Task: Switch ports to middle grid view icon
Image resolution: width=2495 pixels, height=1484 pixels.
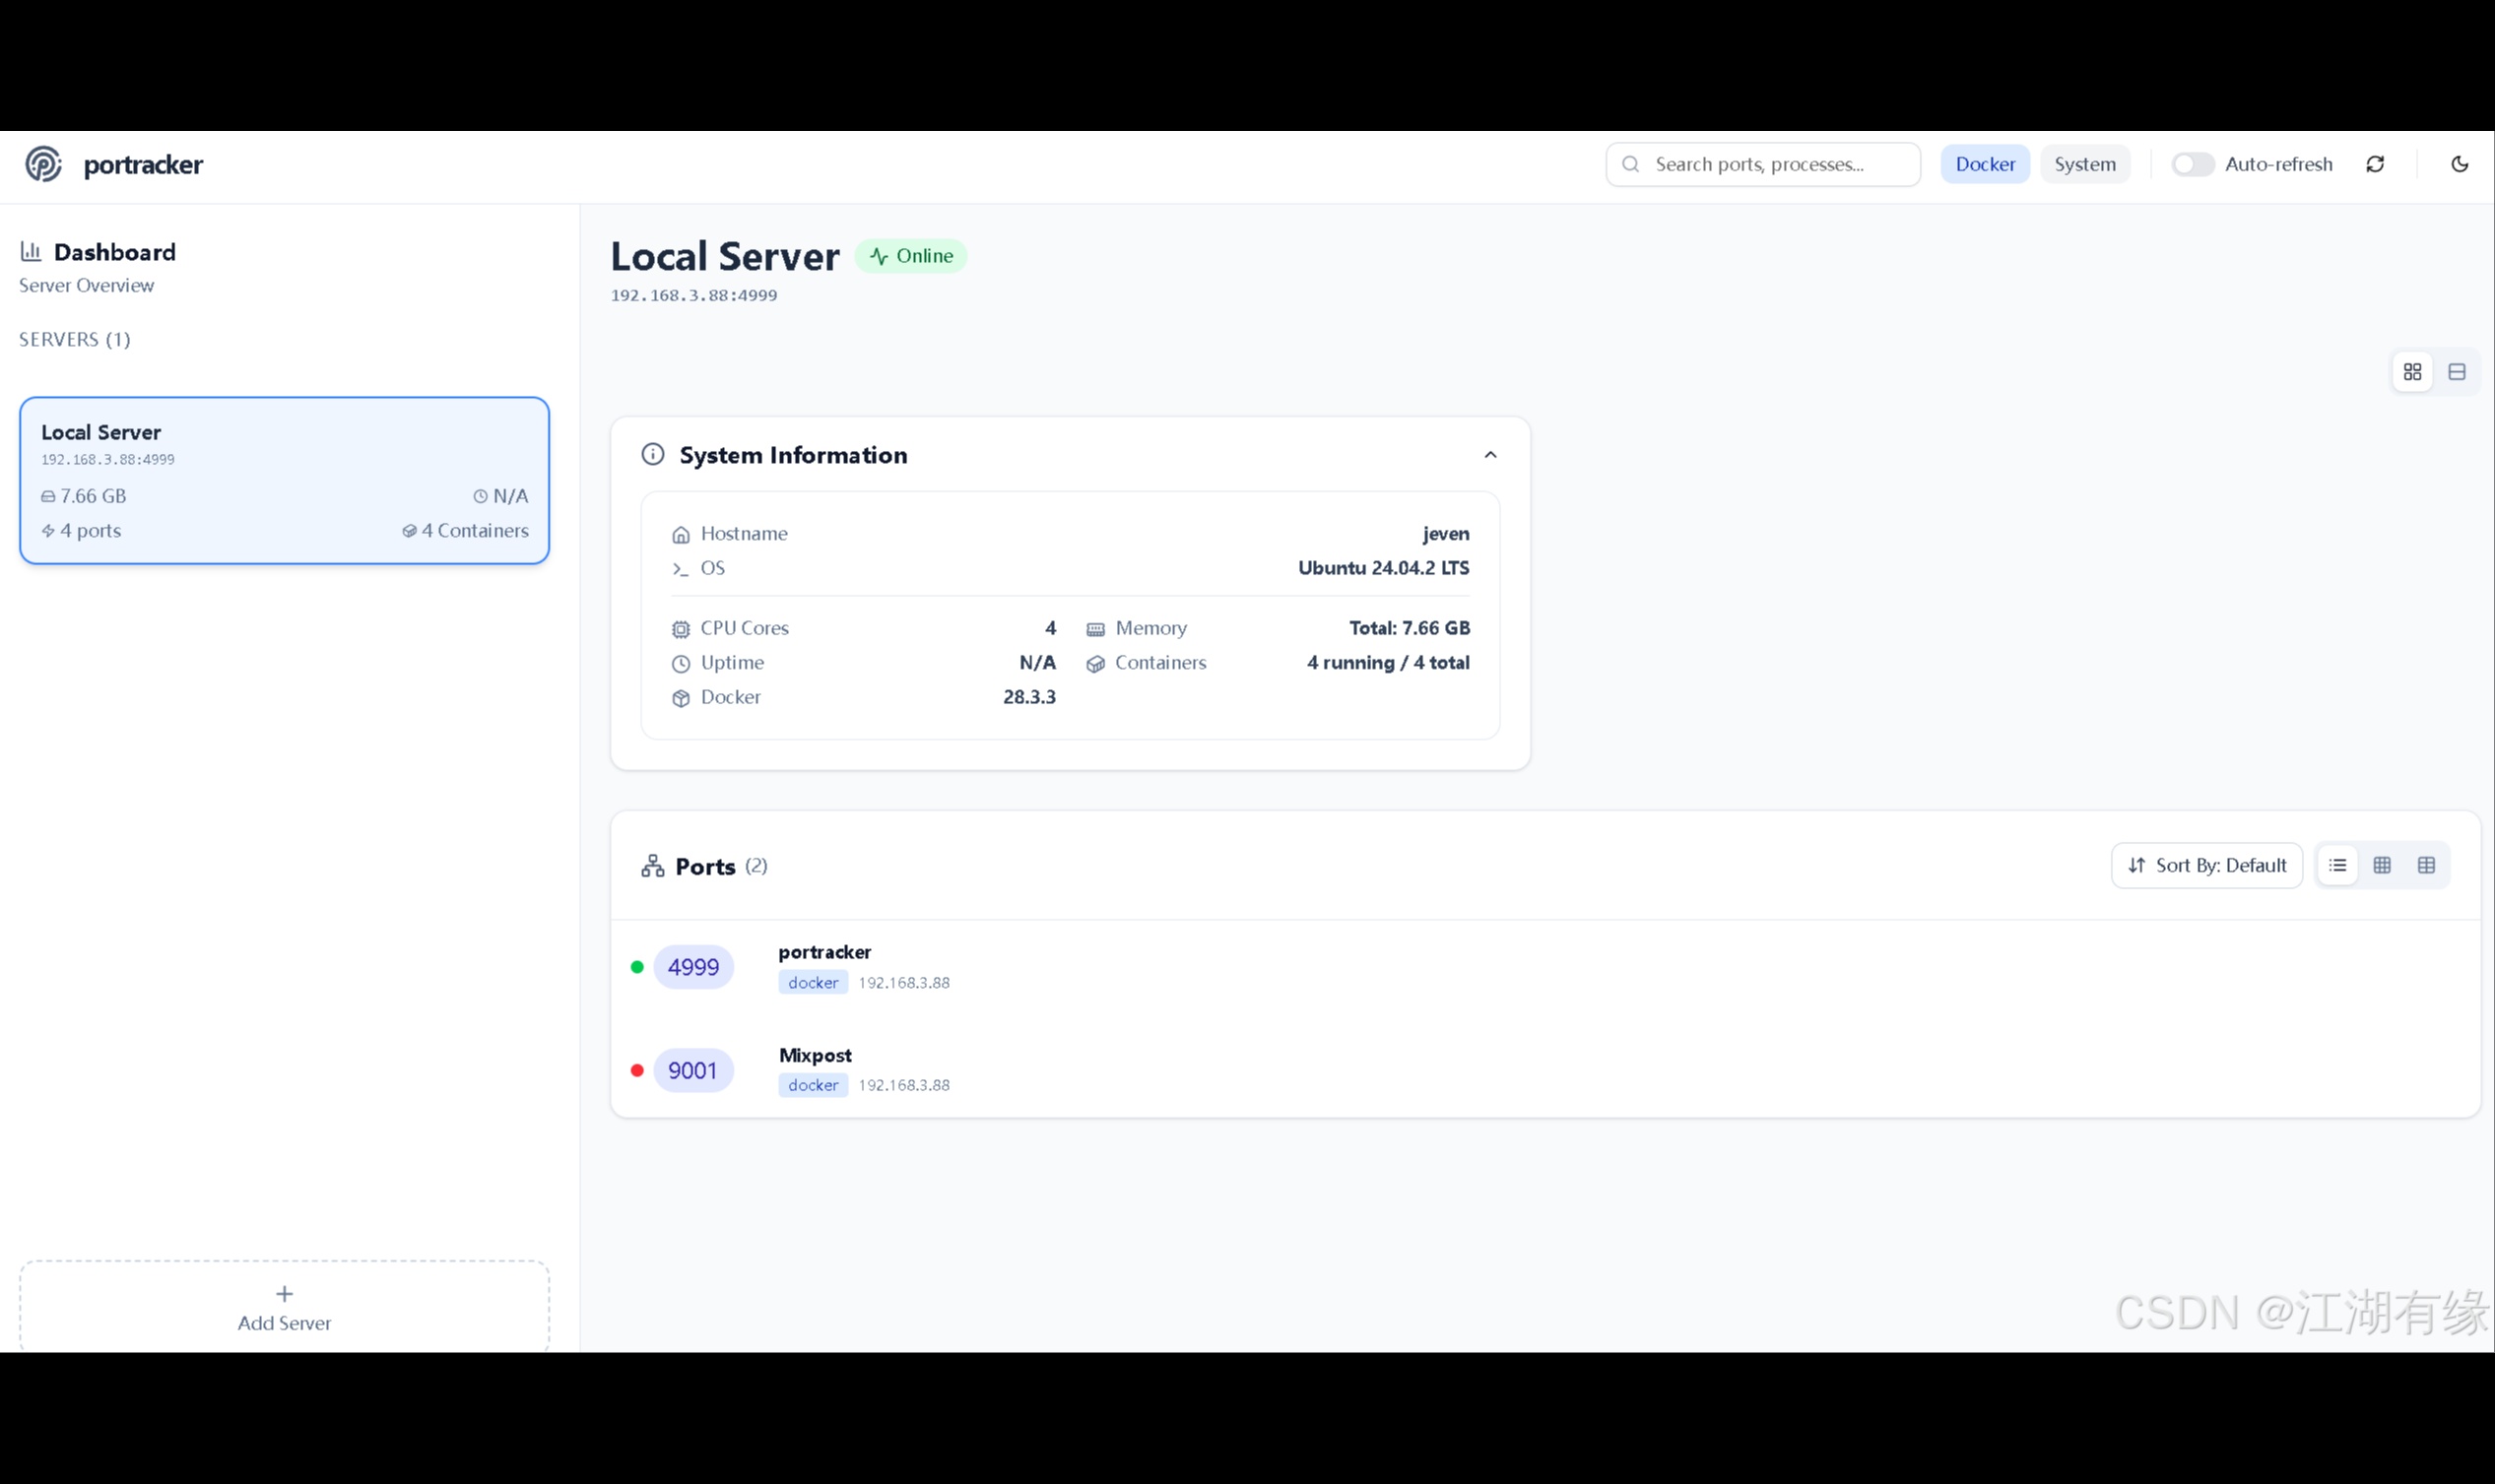Action: click(2382, 865)
